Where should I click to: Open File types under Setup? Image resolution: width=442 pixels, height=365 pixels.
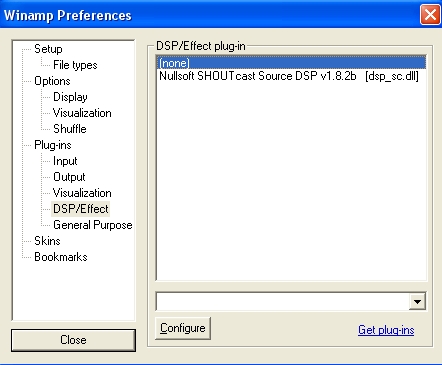coord(75,65)
